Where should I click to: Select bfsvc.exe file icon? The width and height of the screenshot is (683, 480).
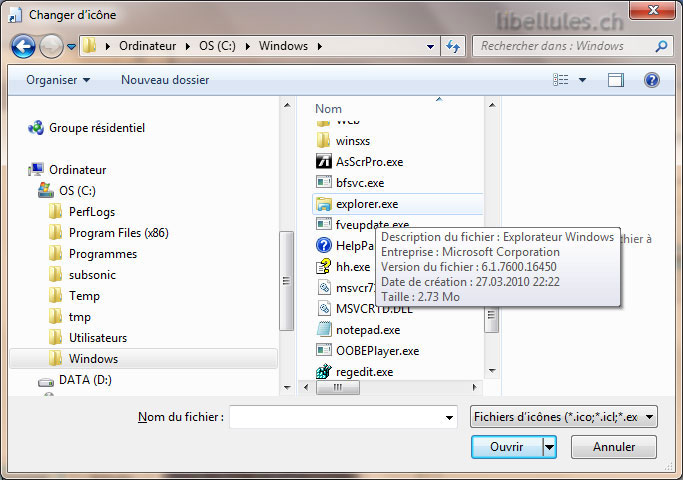[x=324, y=182]
